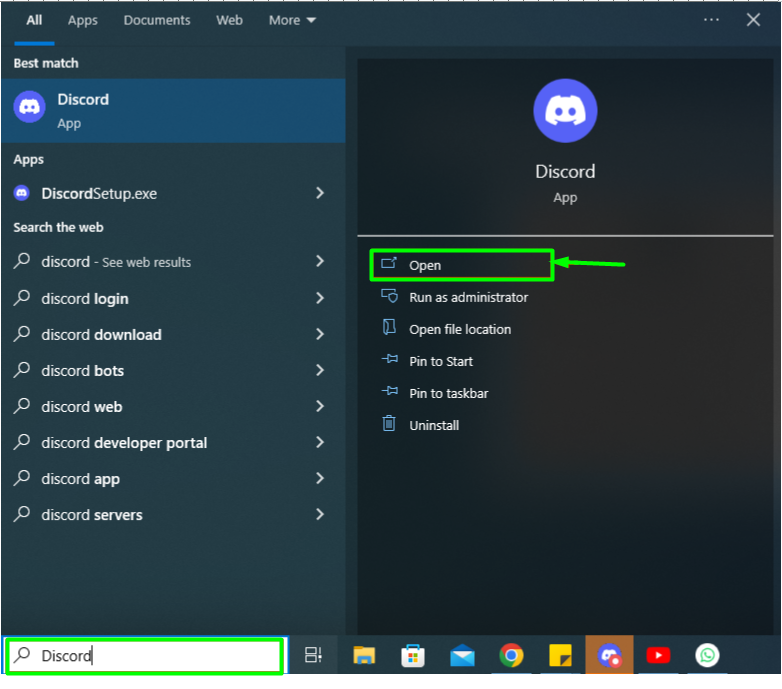
Task: Expand arrow beside 'discord servers'
Action: [x=320, y=514]
